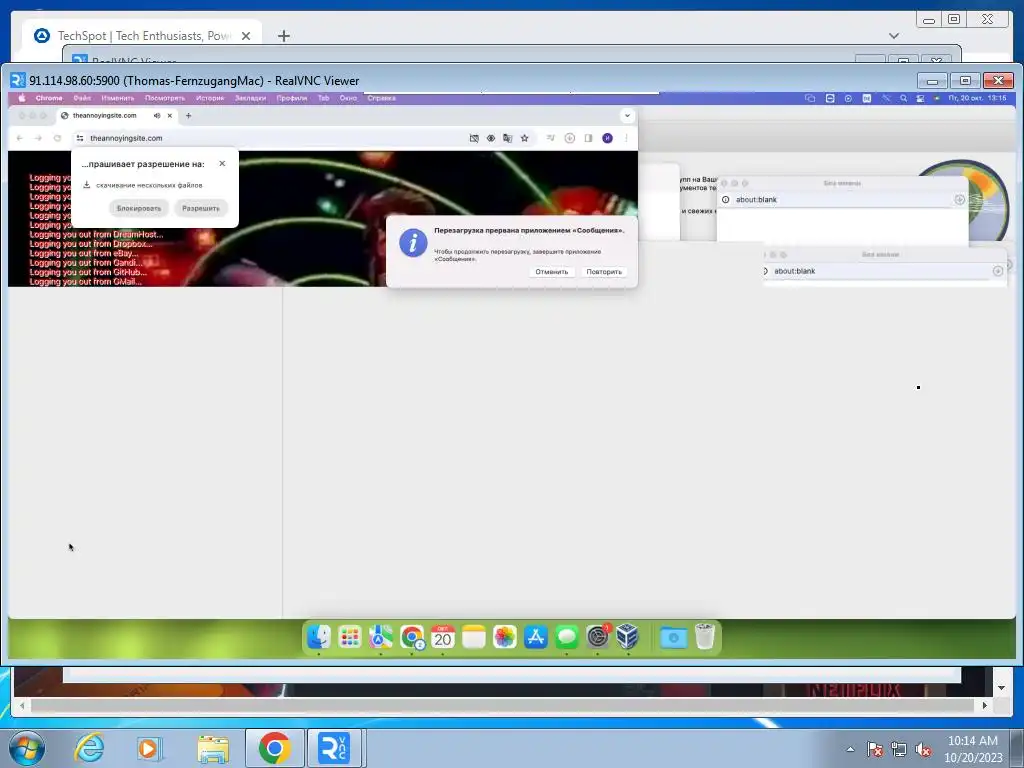Expand the remote Chrome tab search dropdown

click(627, 116)
